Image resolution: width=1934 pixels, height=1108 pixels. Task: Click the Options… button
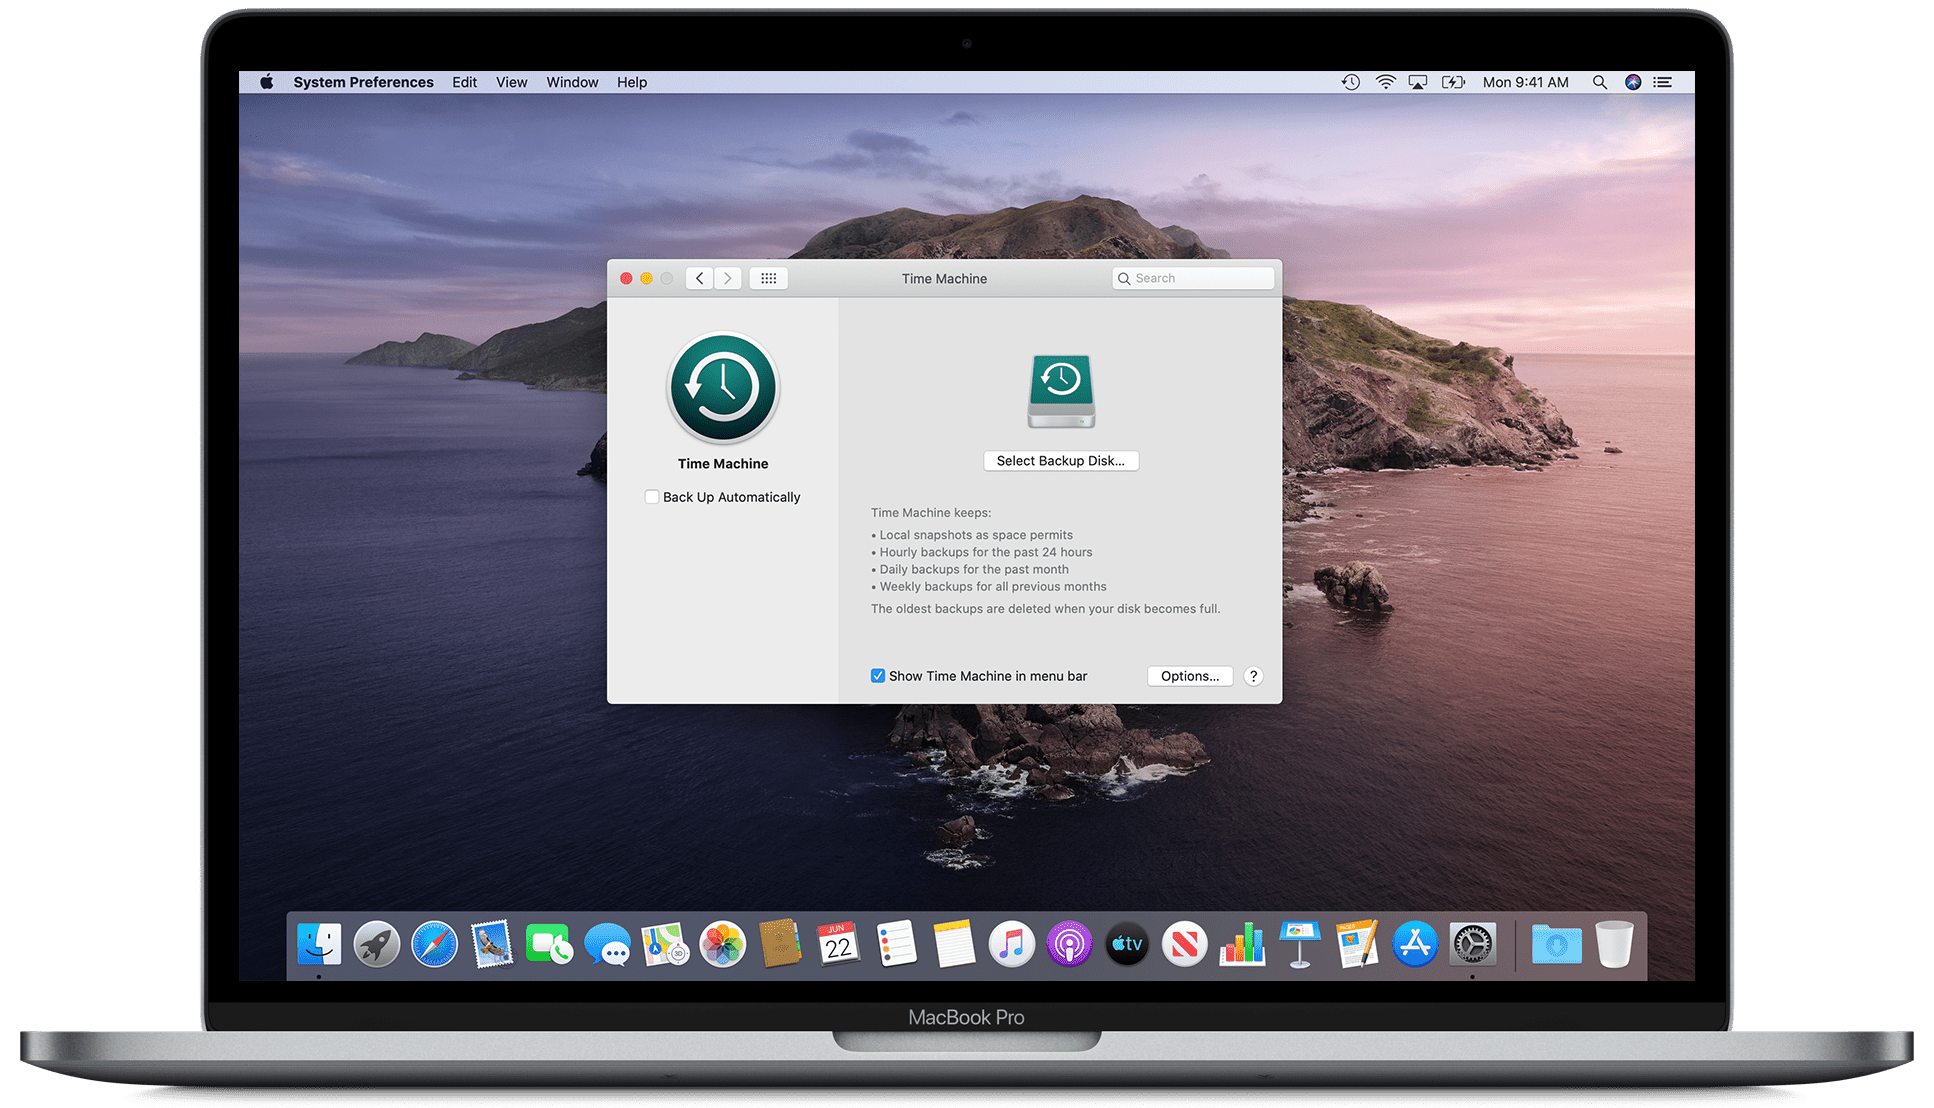[1190, 676]
